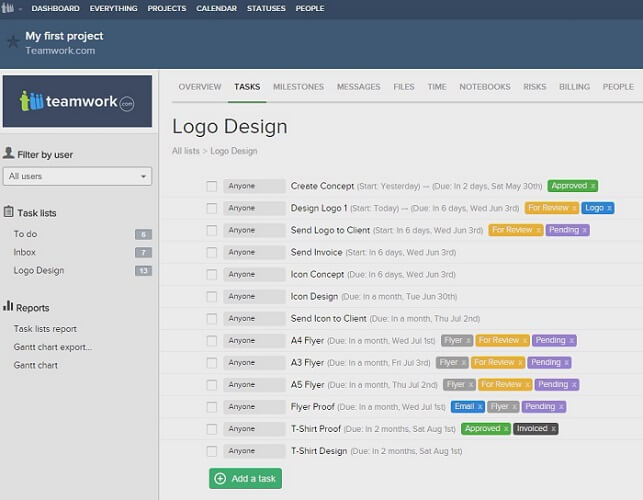Remove the Approved tag from Create Concept
This screenshot has width=643, height=500.
[x=592, y=186]
